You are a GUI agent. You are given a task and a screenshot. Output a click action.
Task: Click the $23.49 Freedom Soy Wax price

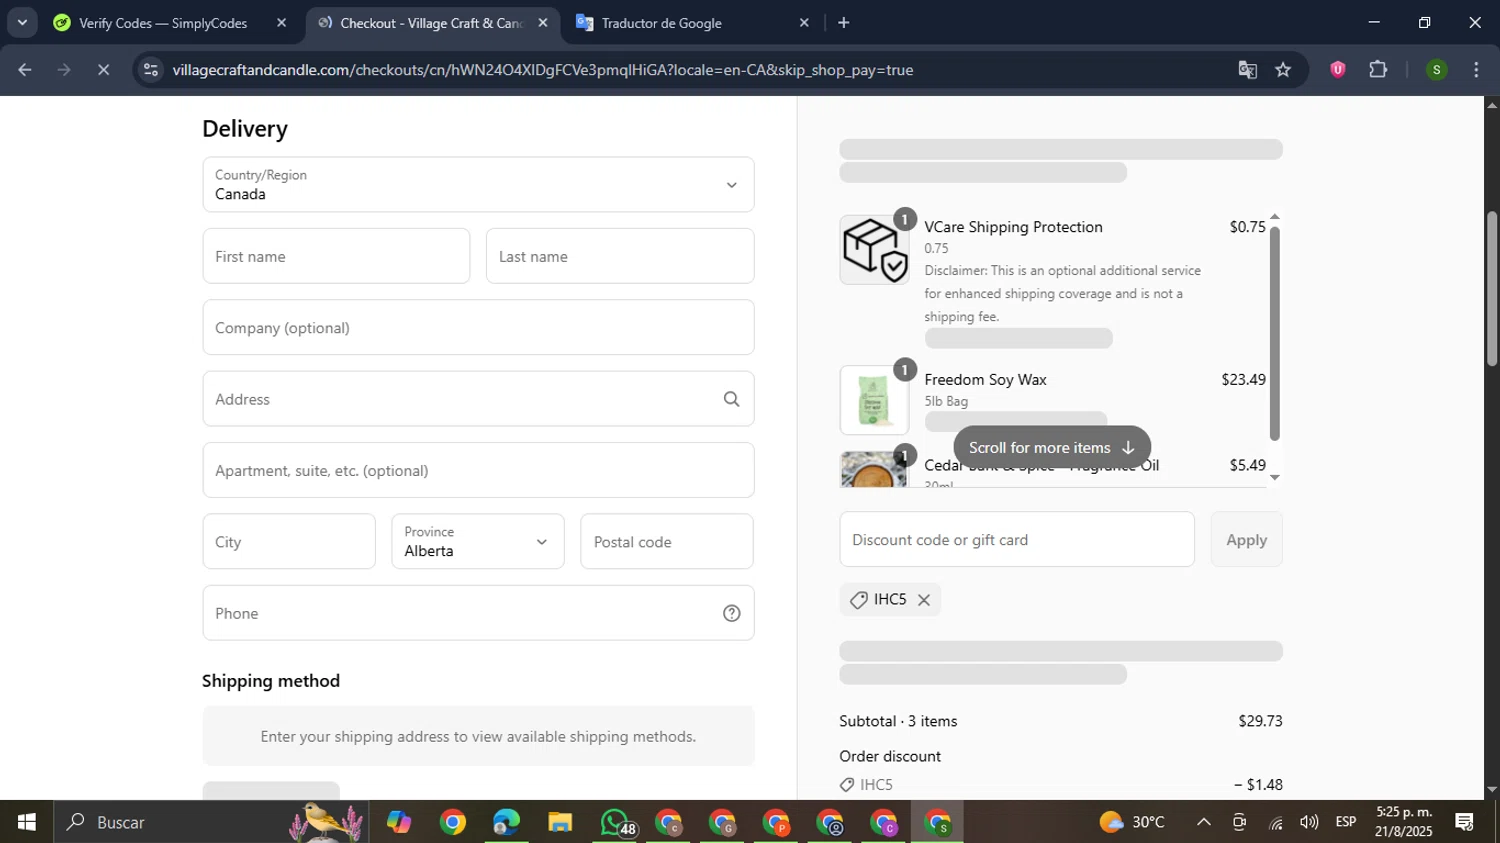coord(1243,380)
